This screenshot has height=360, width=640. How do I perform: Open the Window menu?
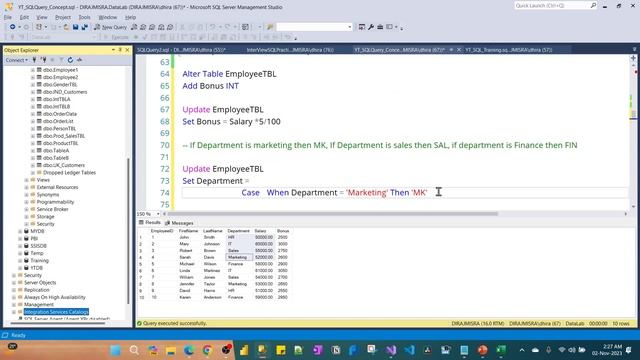pyautogui.click(x=108, y=17)
